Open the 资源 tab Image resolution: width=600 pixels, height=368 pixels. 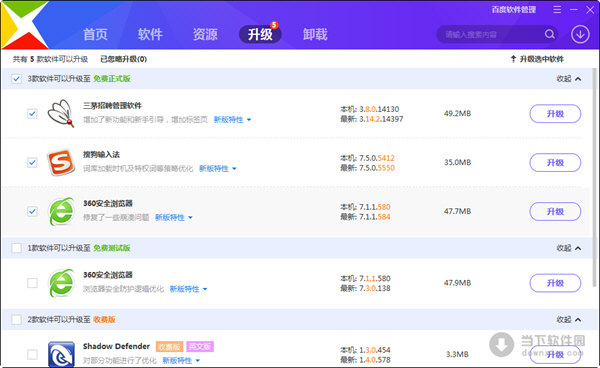pyautogui.click(x=205, y=34)
